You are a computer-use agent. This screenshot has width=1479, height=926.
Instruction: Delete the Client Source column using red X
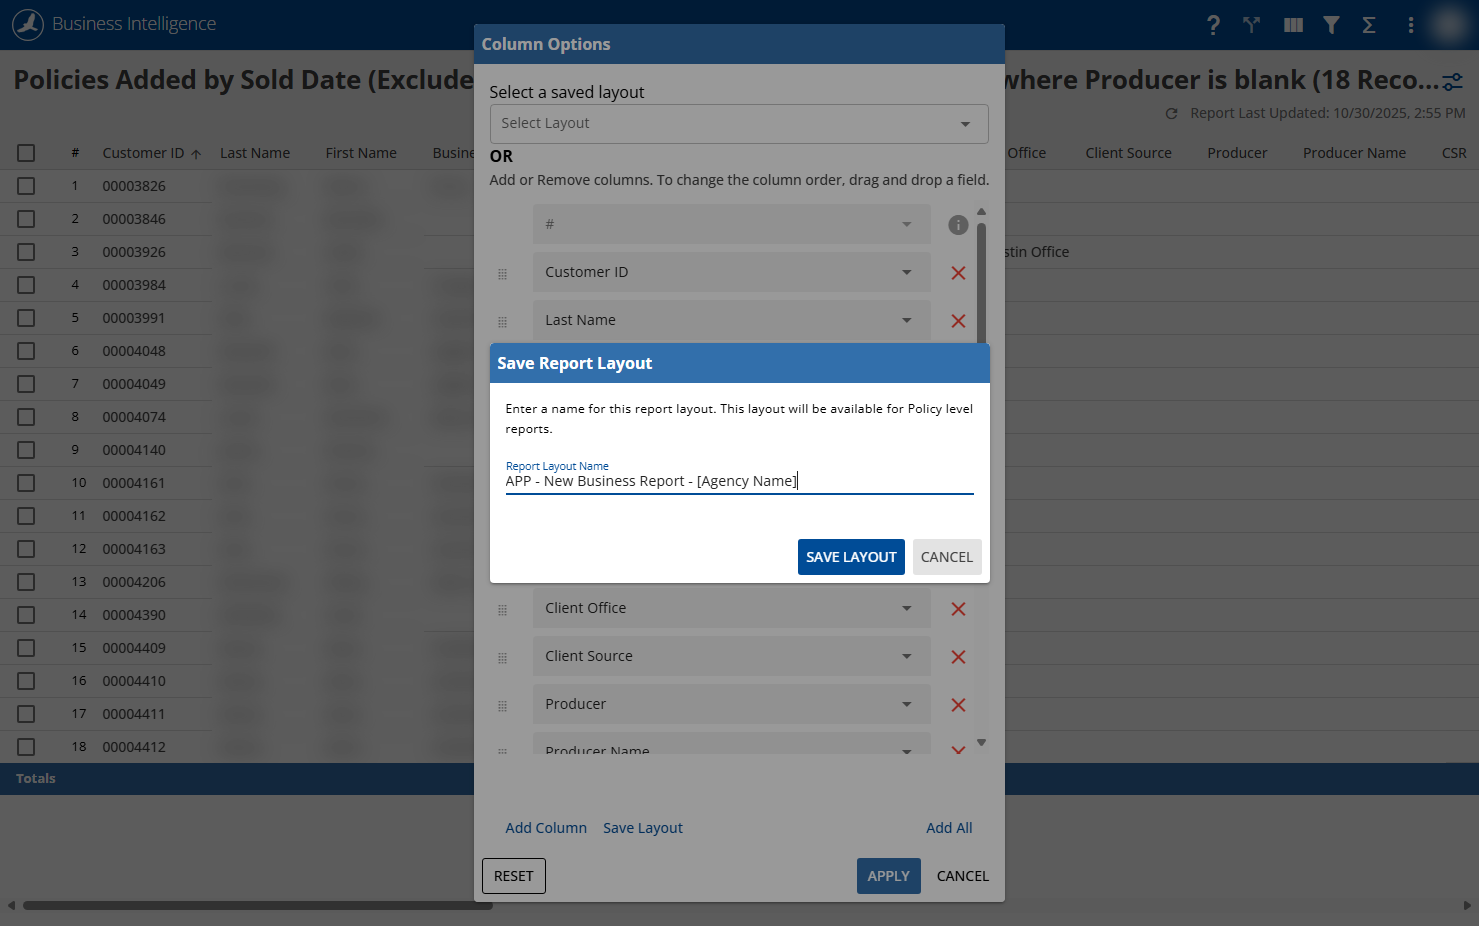click(x=958, y=657)
